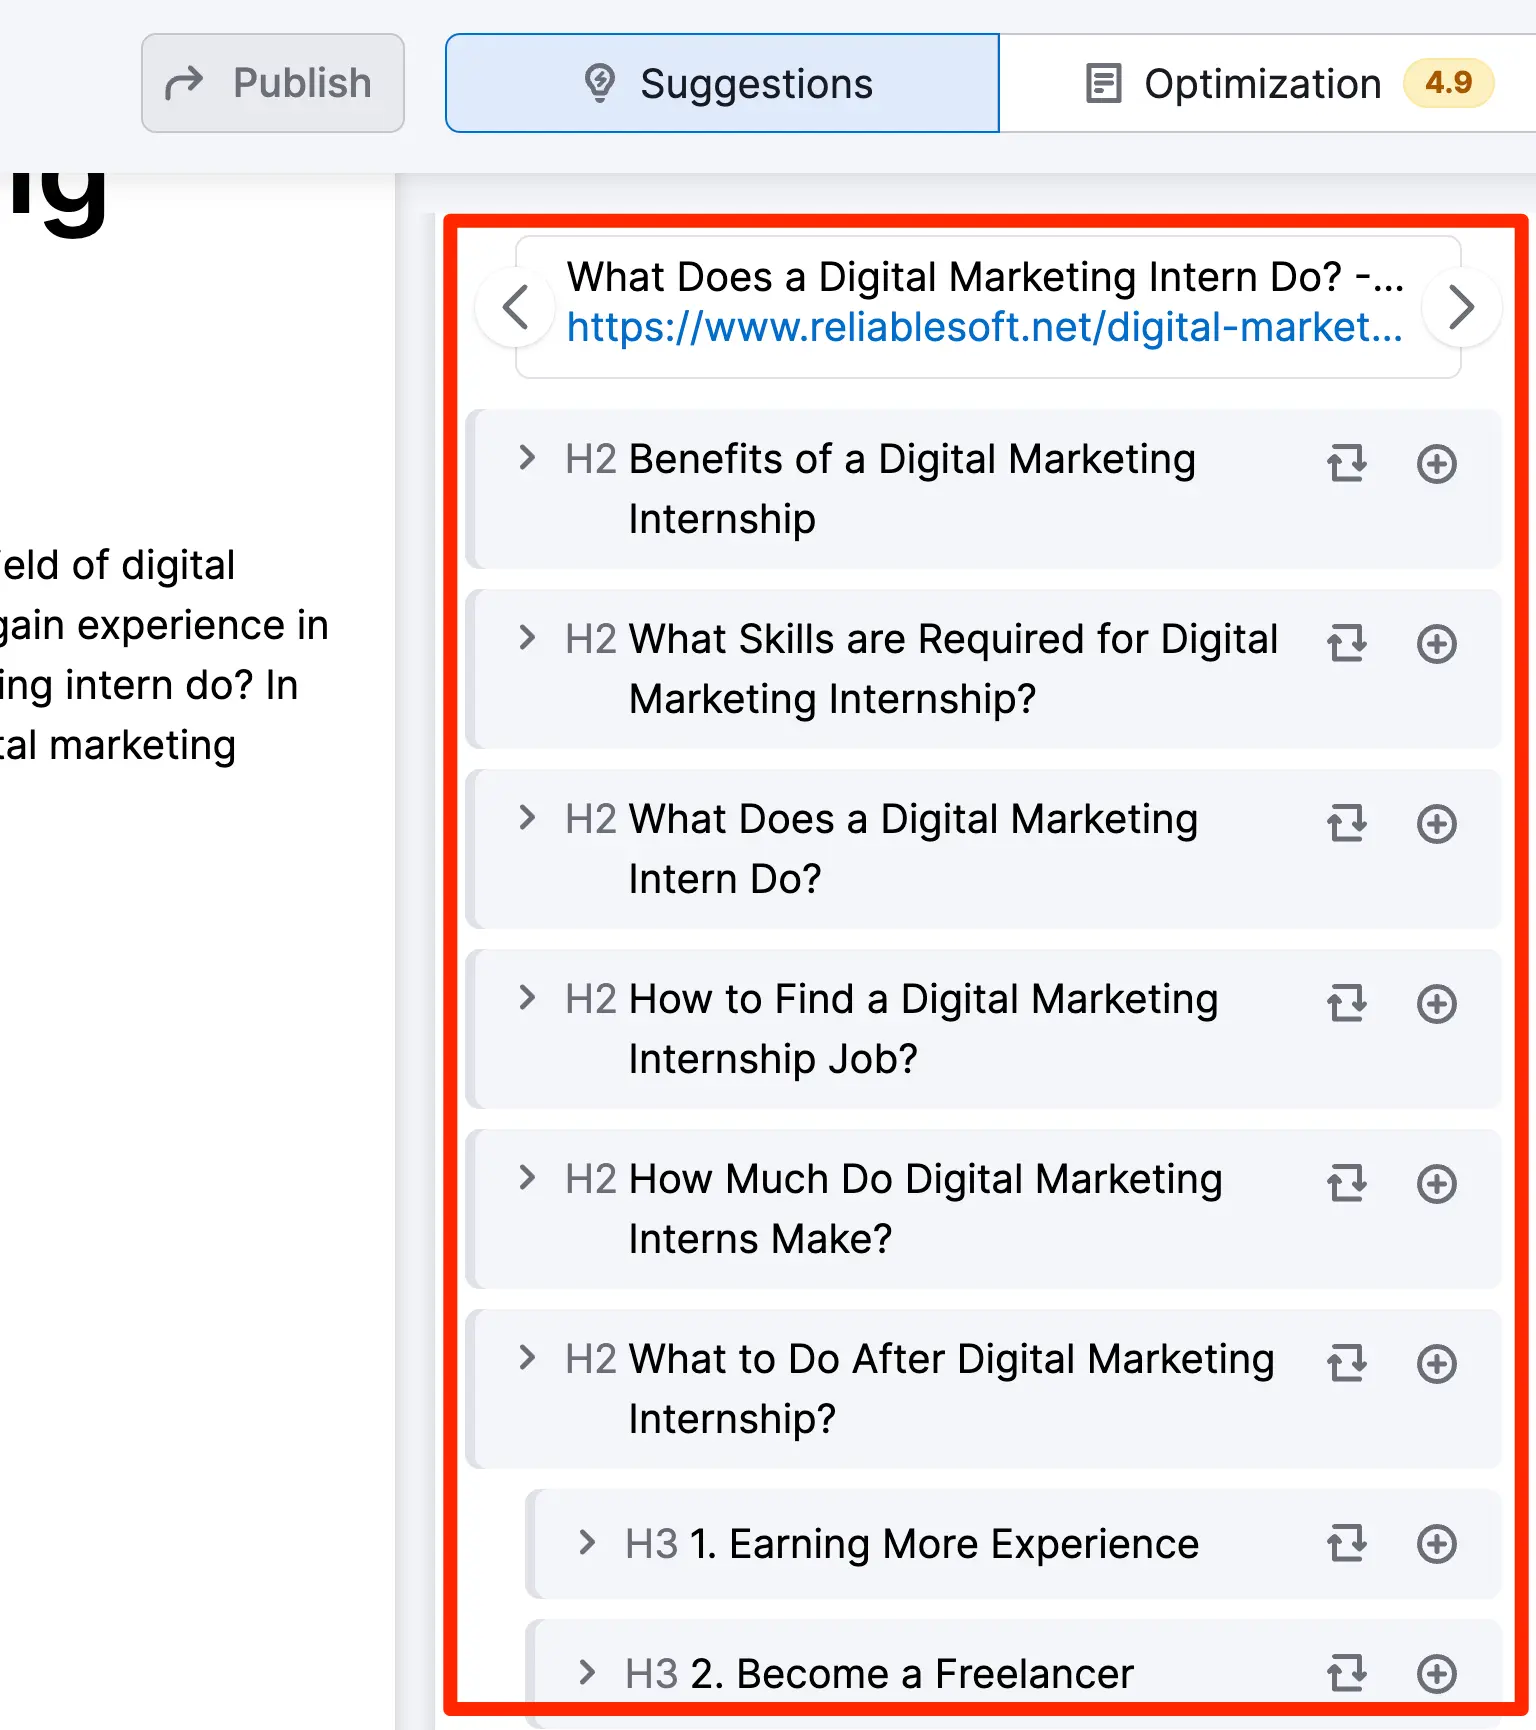This screenshot has height=1730, width=1536.
Task: Switch to the Suggestions tab
Action: click(722, 83)
